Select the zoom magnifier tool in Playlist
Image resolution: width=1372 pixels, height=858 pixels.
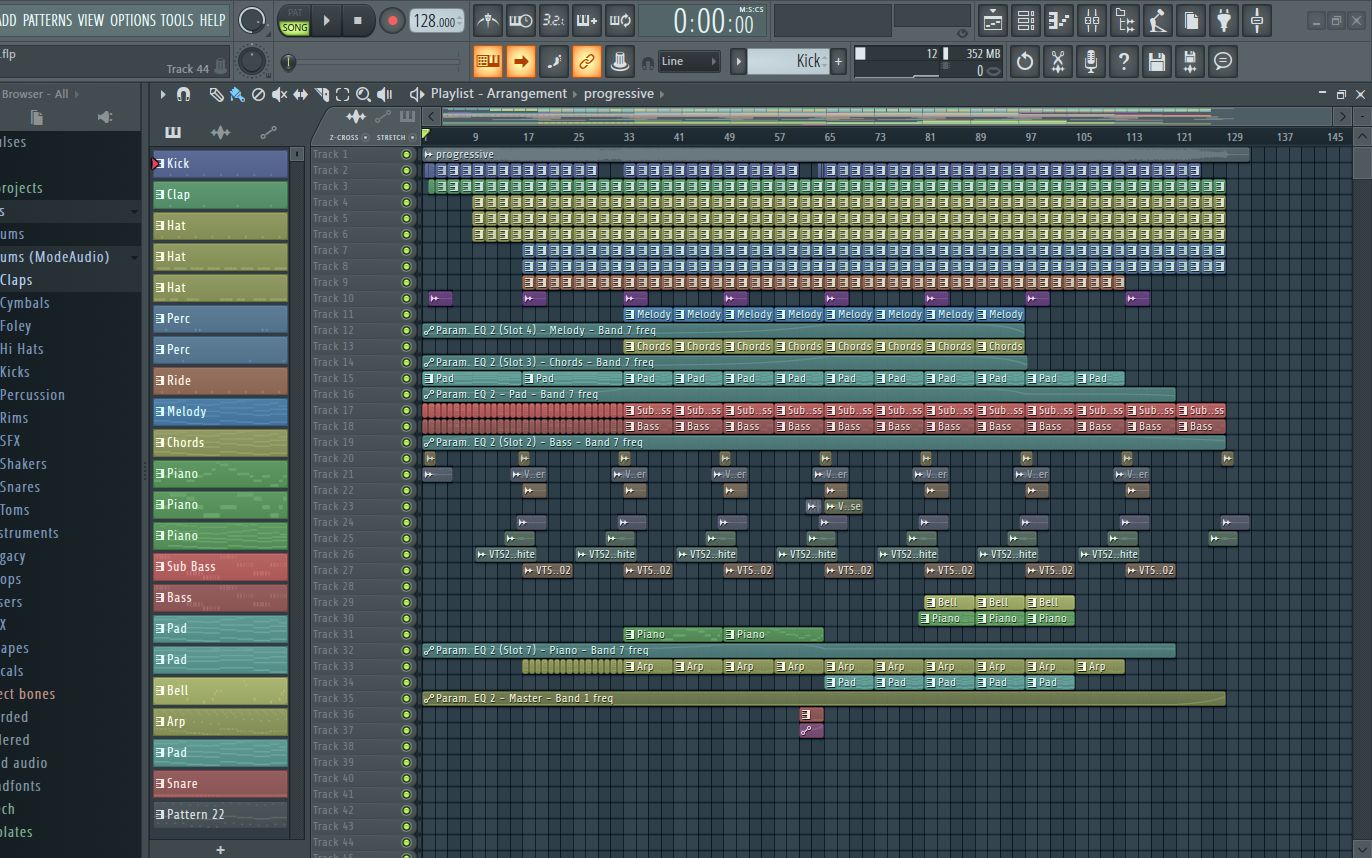tap(363, 94)
